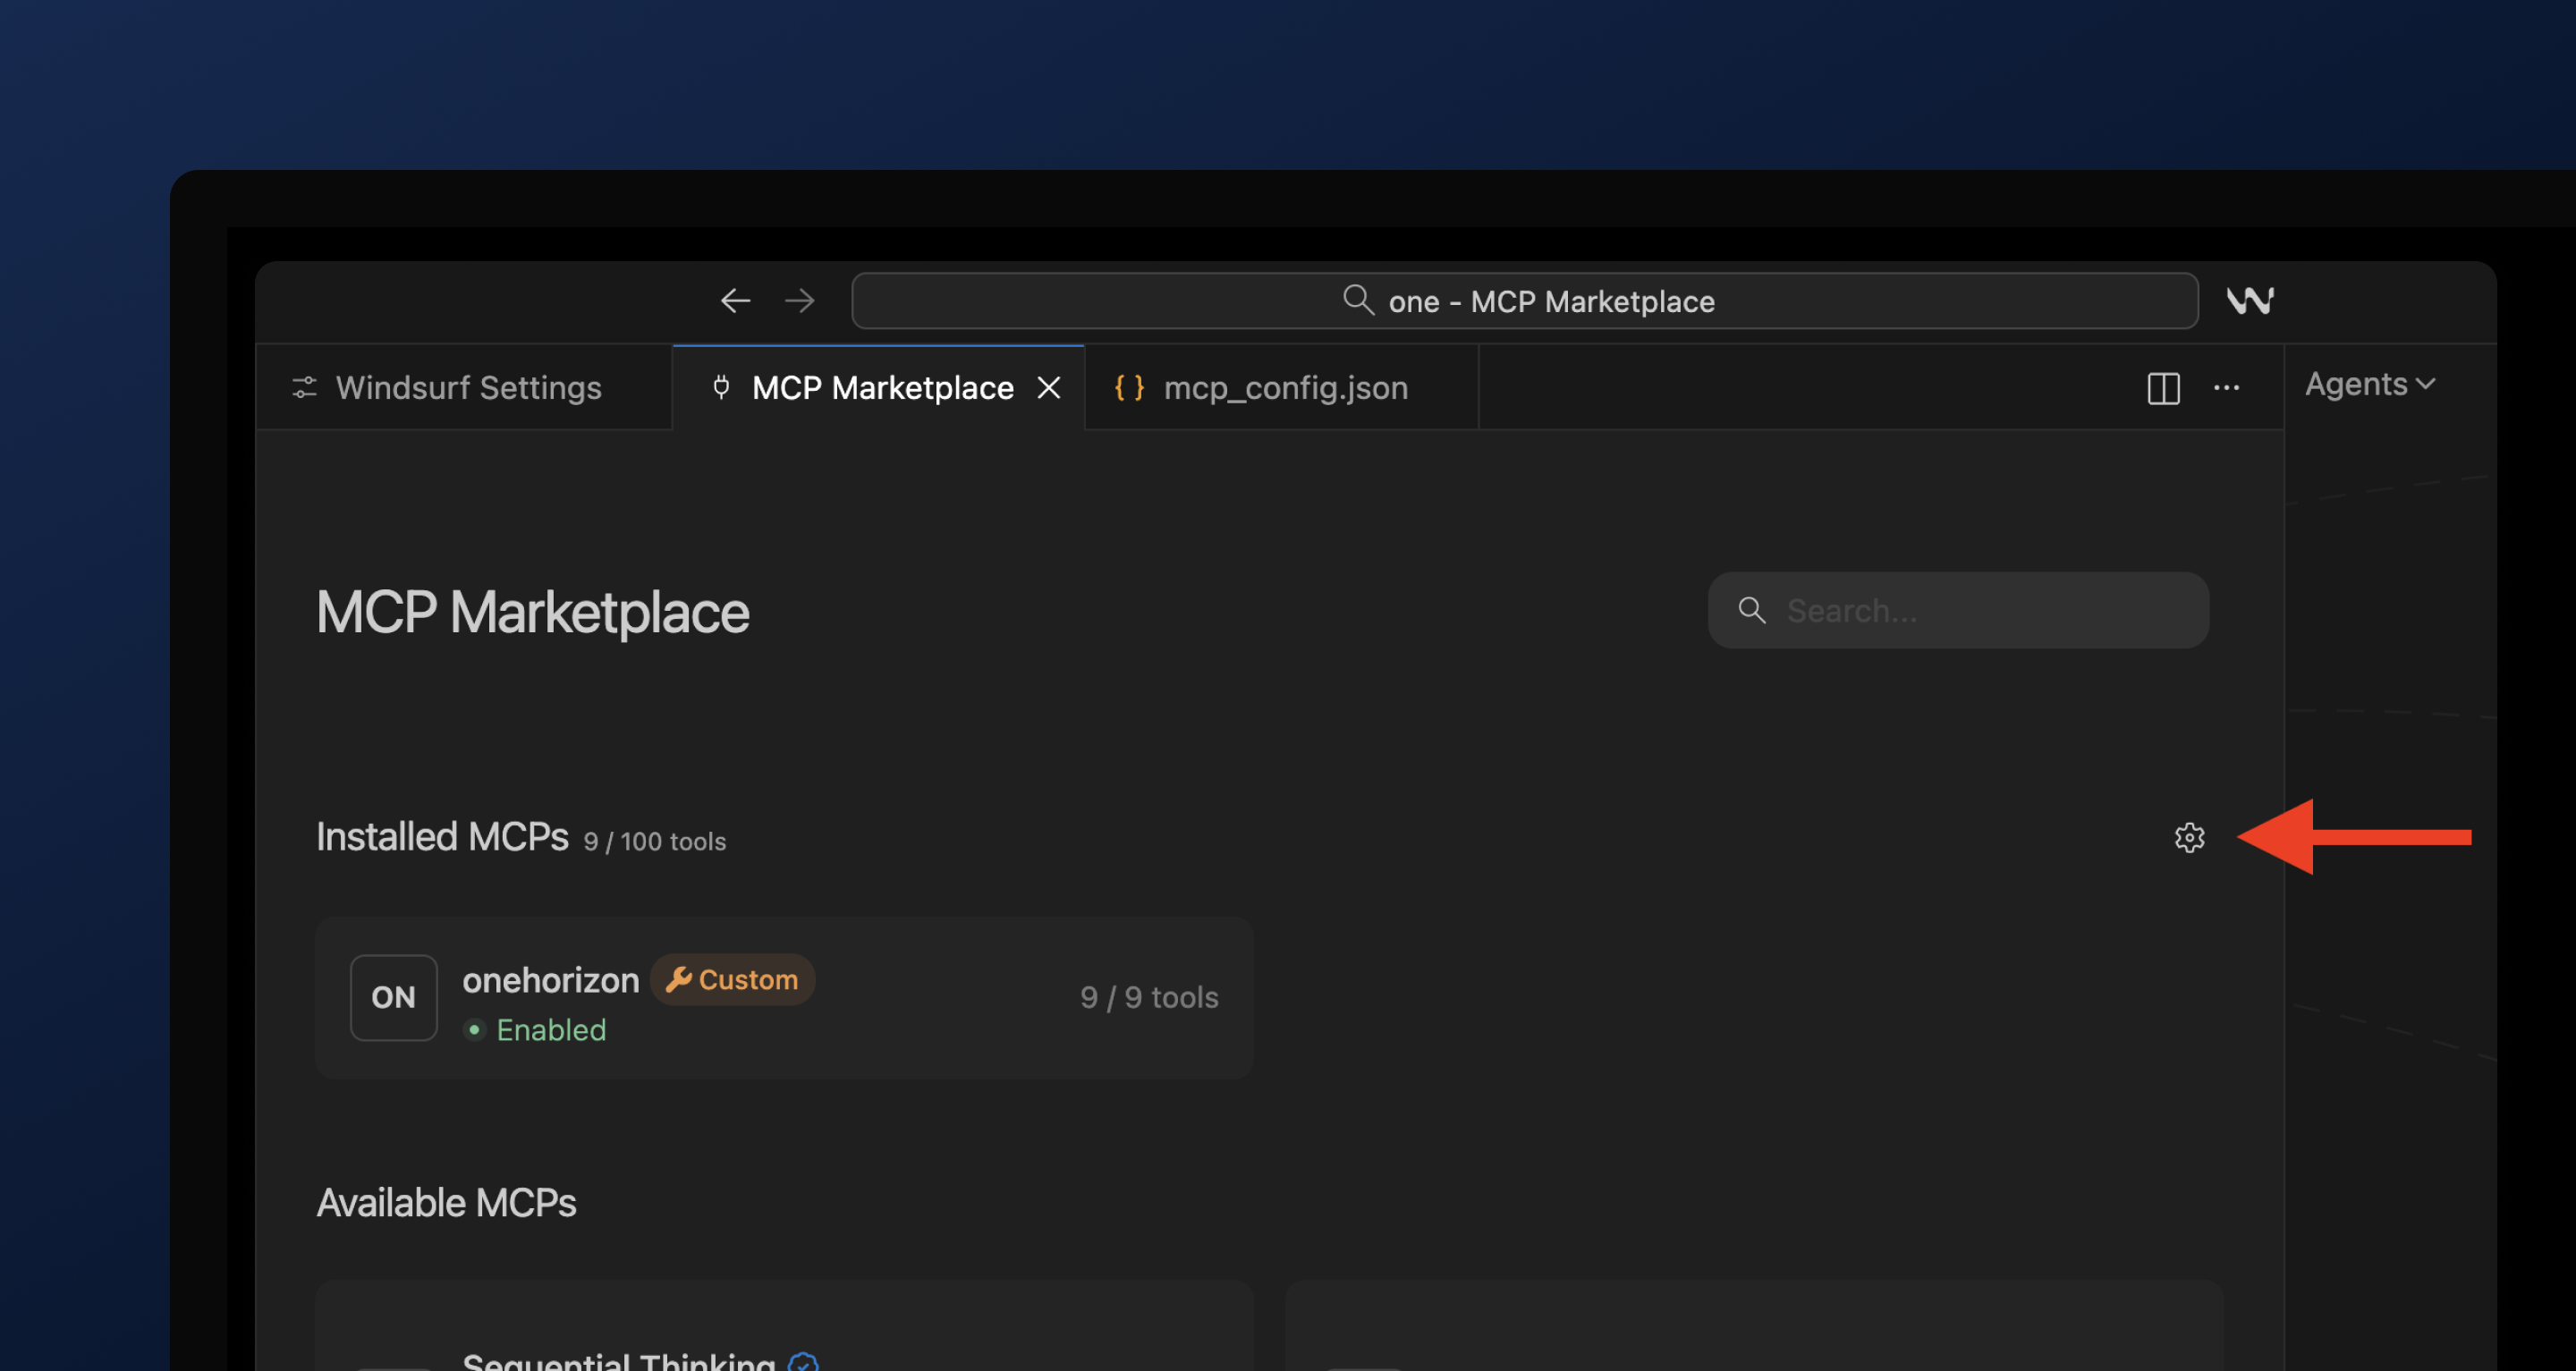Close the MCP Marketplace tab
Viewport: 2576px width, 1371px height.
tap(1048, 387)
